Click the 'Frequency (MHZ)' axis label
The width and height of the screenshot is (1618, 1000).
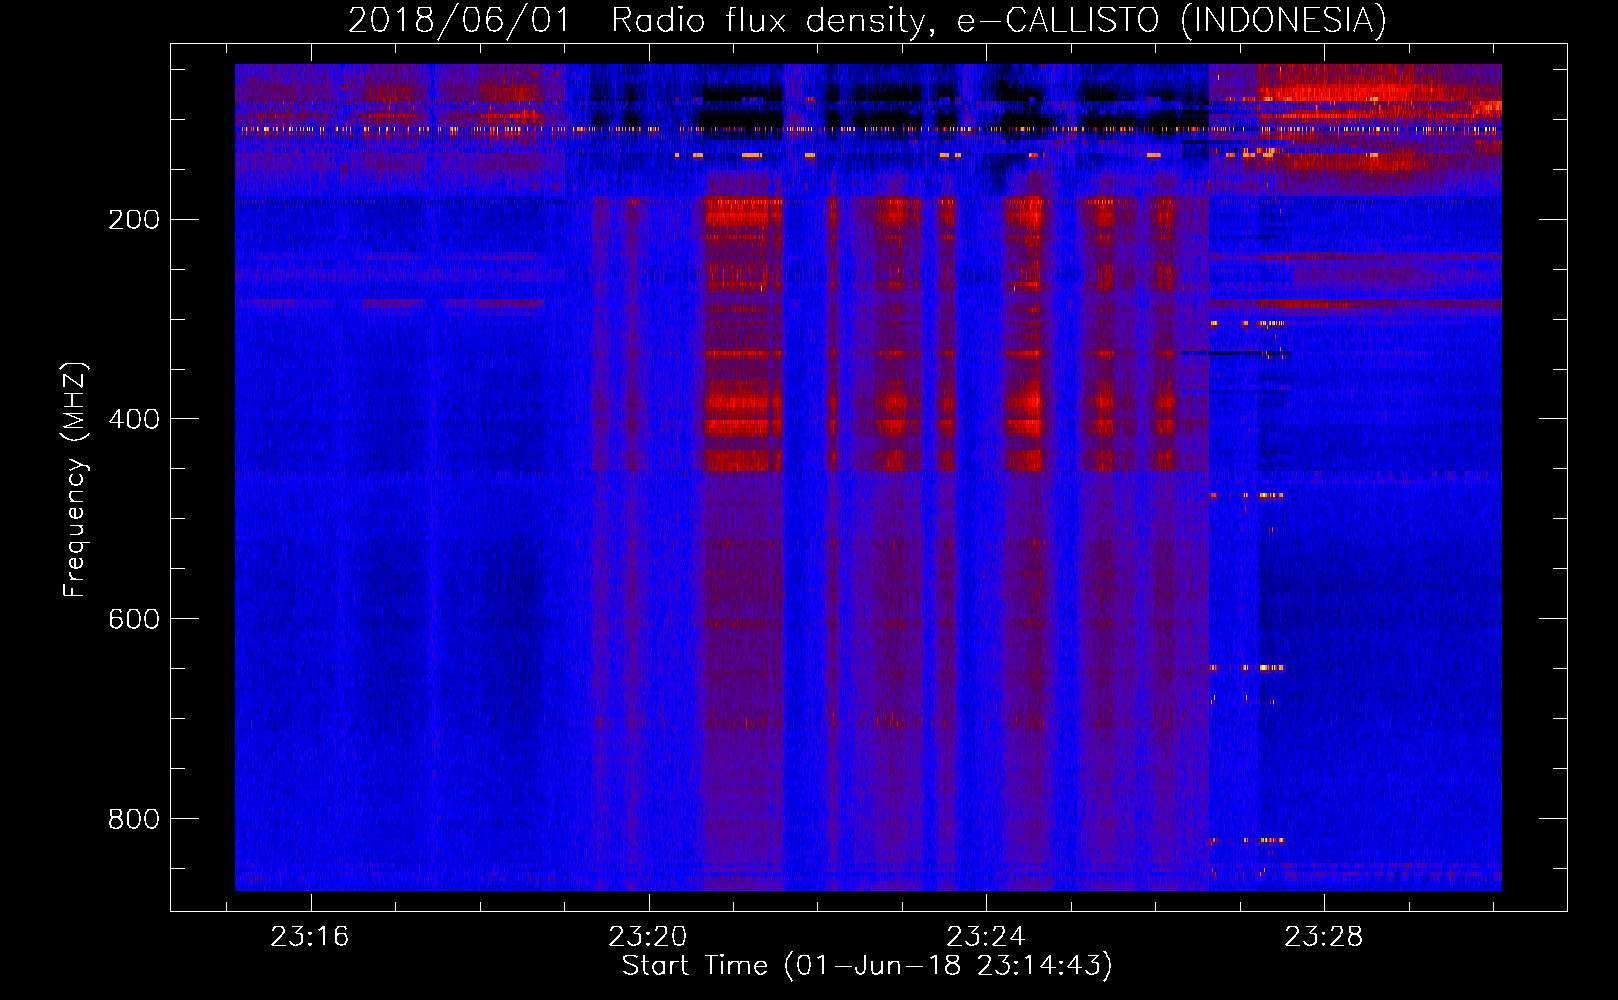[75, 480]
